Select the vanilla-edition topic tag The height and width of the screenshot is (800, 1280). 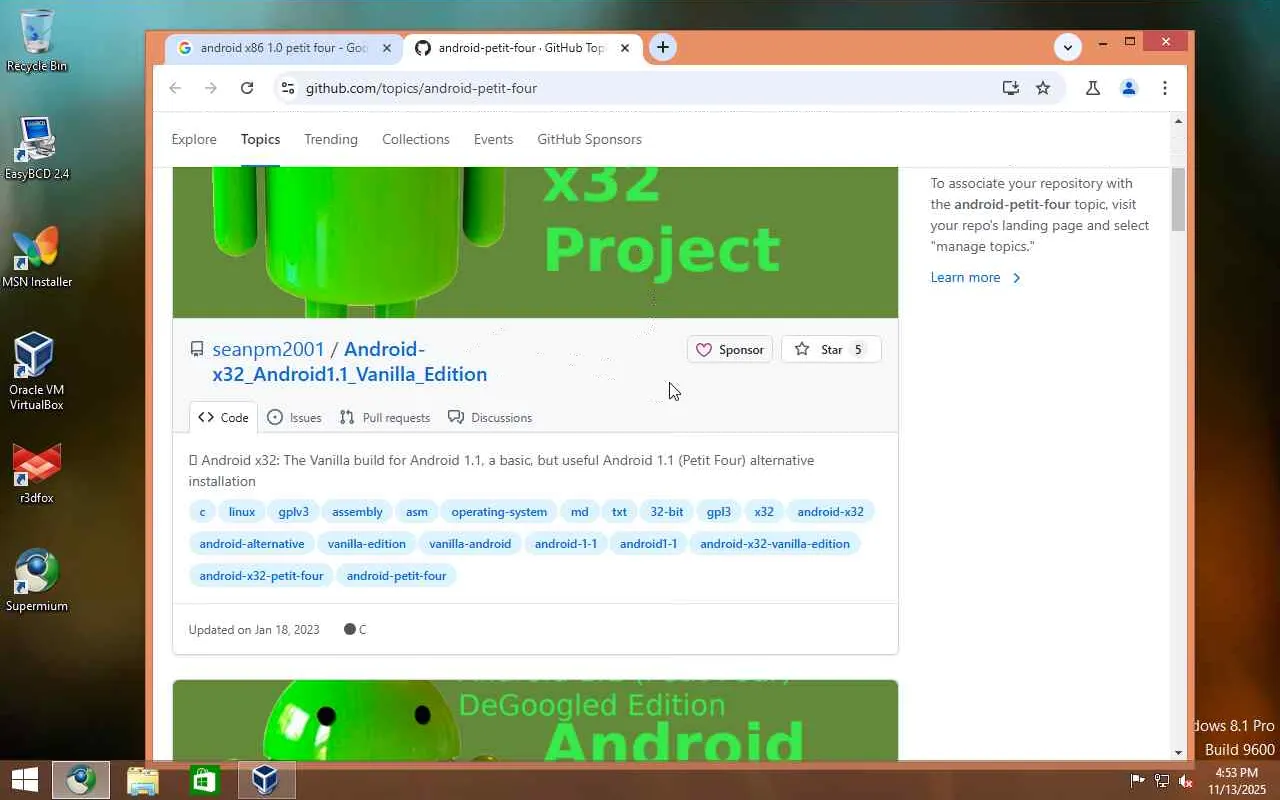click(x=367, y=544)
